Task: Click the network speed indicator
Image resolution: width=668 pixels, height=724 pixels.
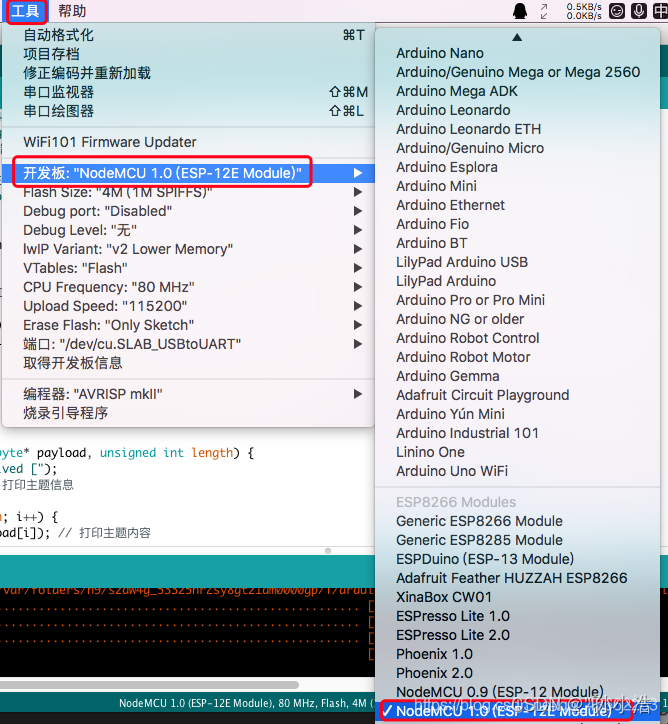Action: 584,11
